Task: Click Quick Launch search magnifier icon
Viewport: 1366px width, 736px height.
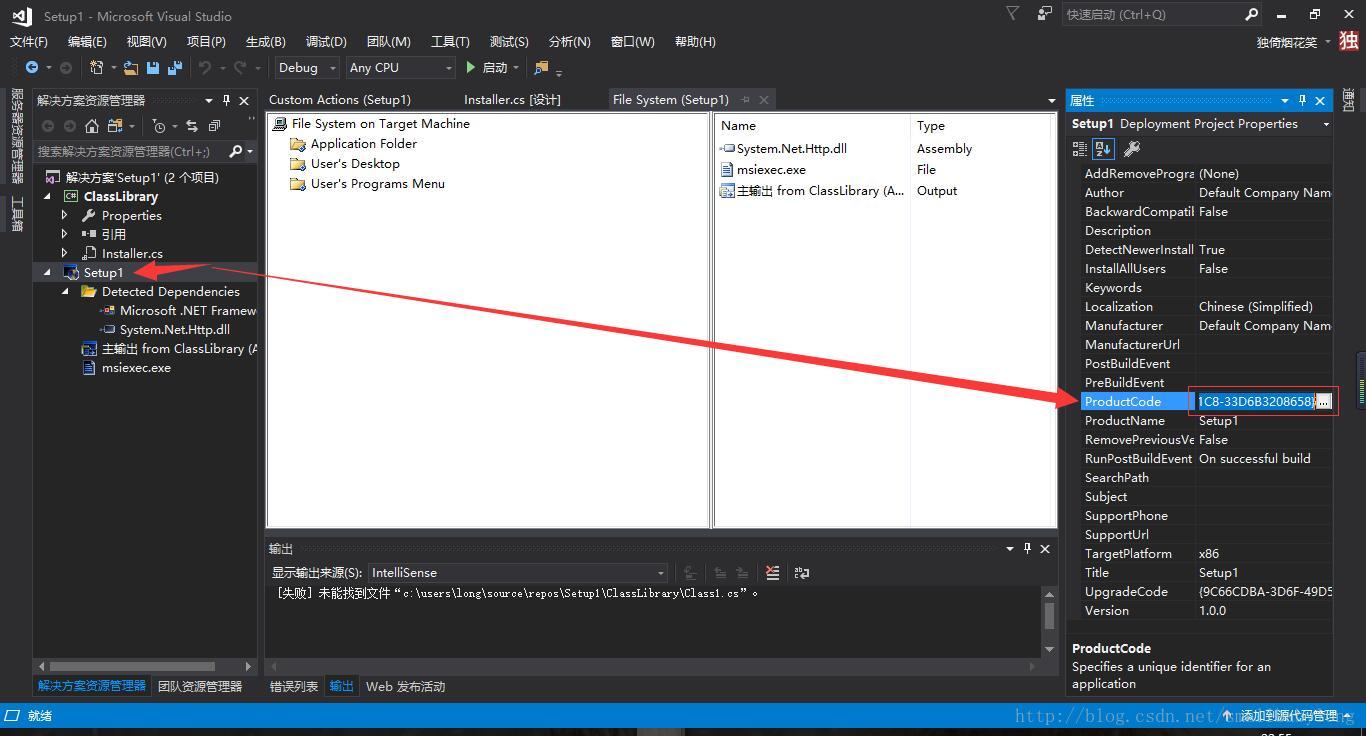Action: 1251,14
